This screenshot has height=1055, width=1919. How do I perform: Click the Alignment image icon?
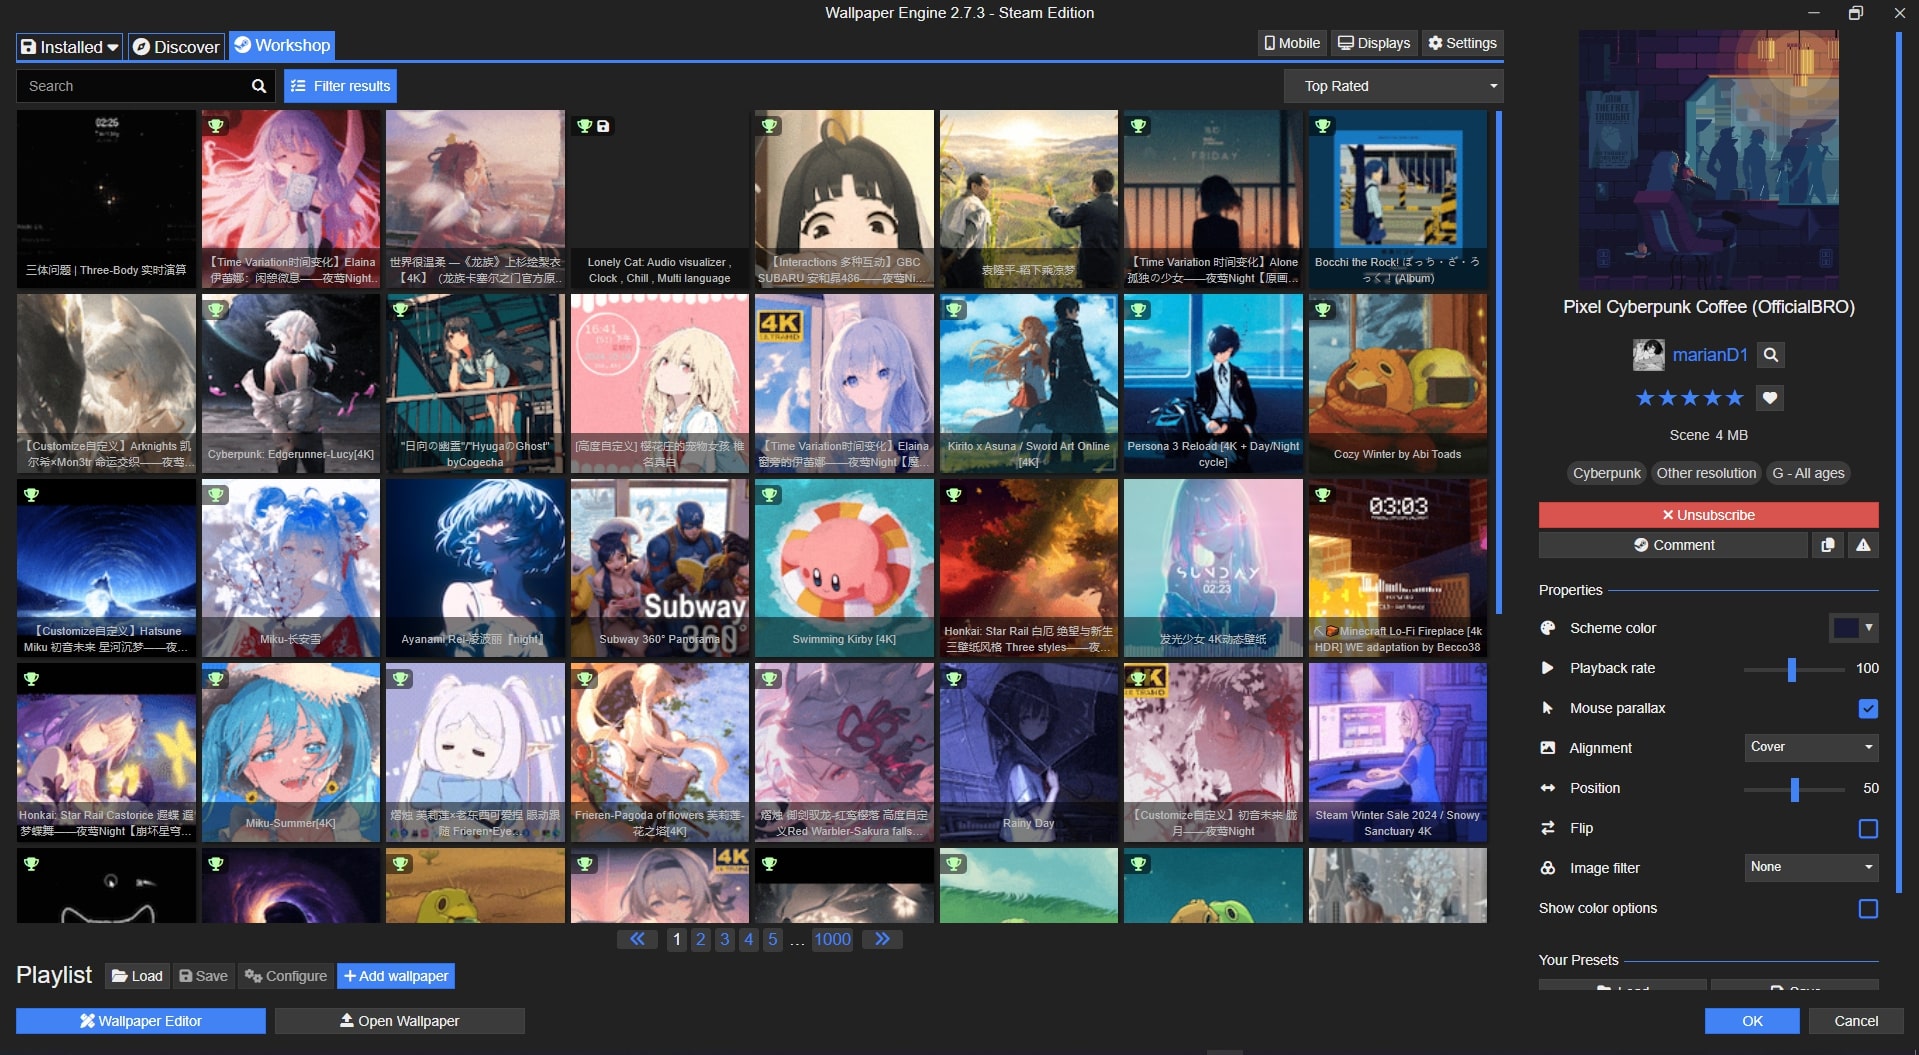pos(1548,748)
